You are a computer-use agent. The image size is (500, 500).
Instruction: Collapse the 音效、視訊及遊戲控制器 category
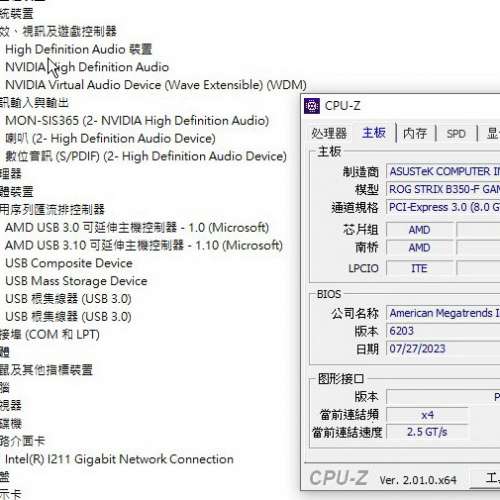(58, 31)
